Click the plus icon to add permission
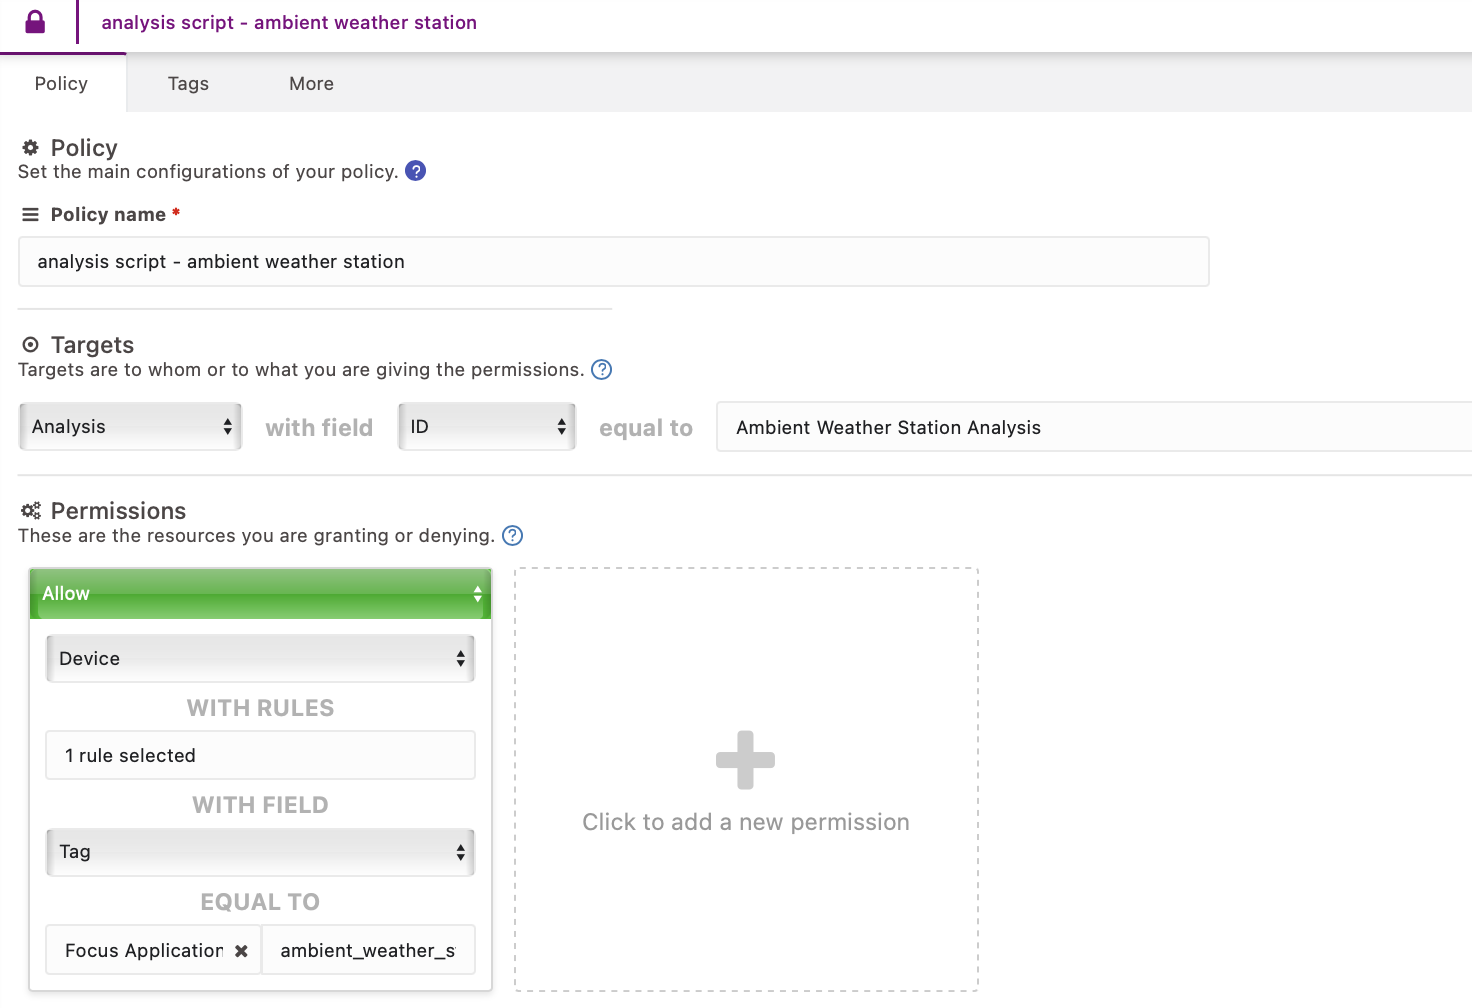Viewport: 1472px width, 1008px height. [745, 760]
